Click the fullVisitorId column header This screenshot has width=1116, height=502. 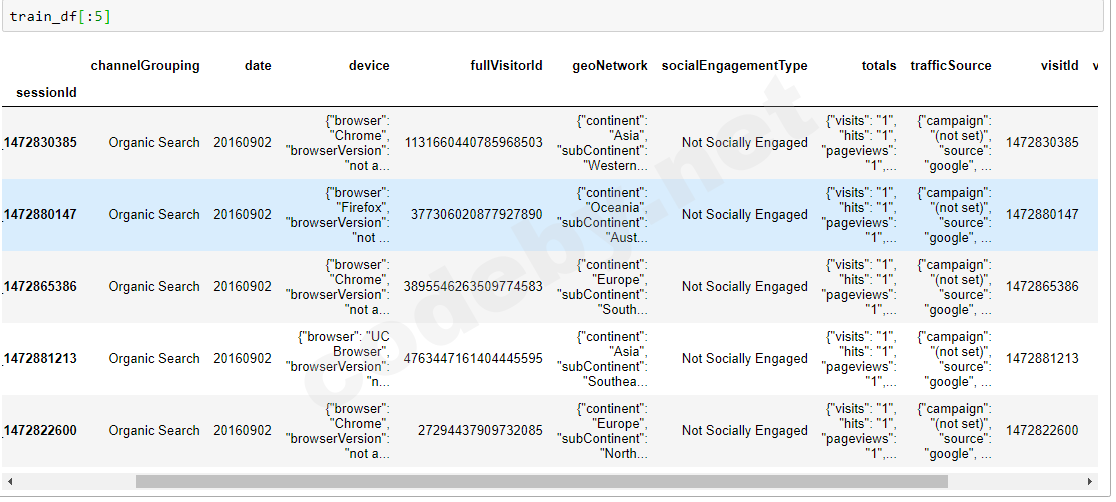pos(506,66)
